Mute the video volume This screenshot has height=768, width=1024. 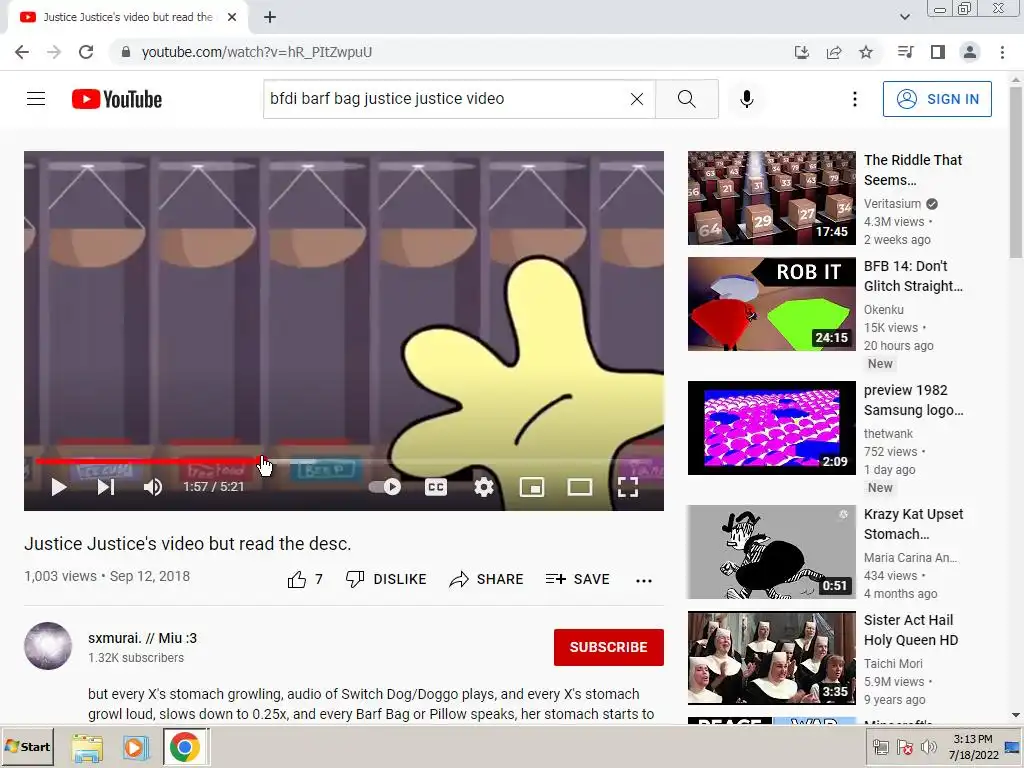[153, 487]
